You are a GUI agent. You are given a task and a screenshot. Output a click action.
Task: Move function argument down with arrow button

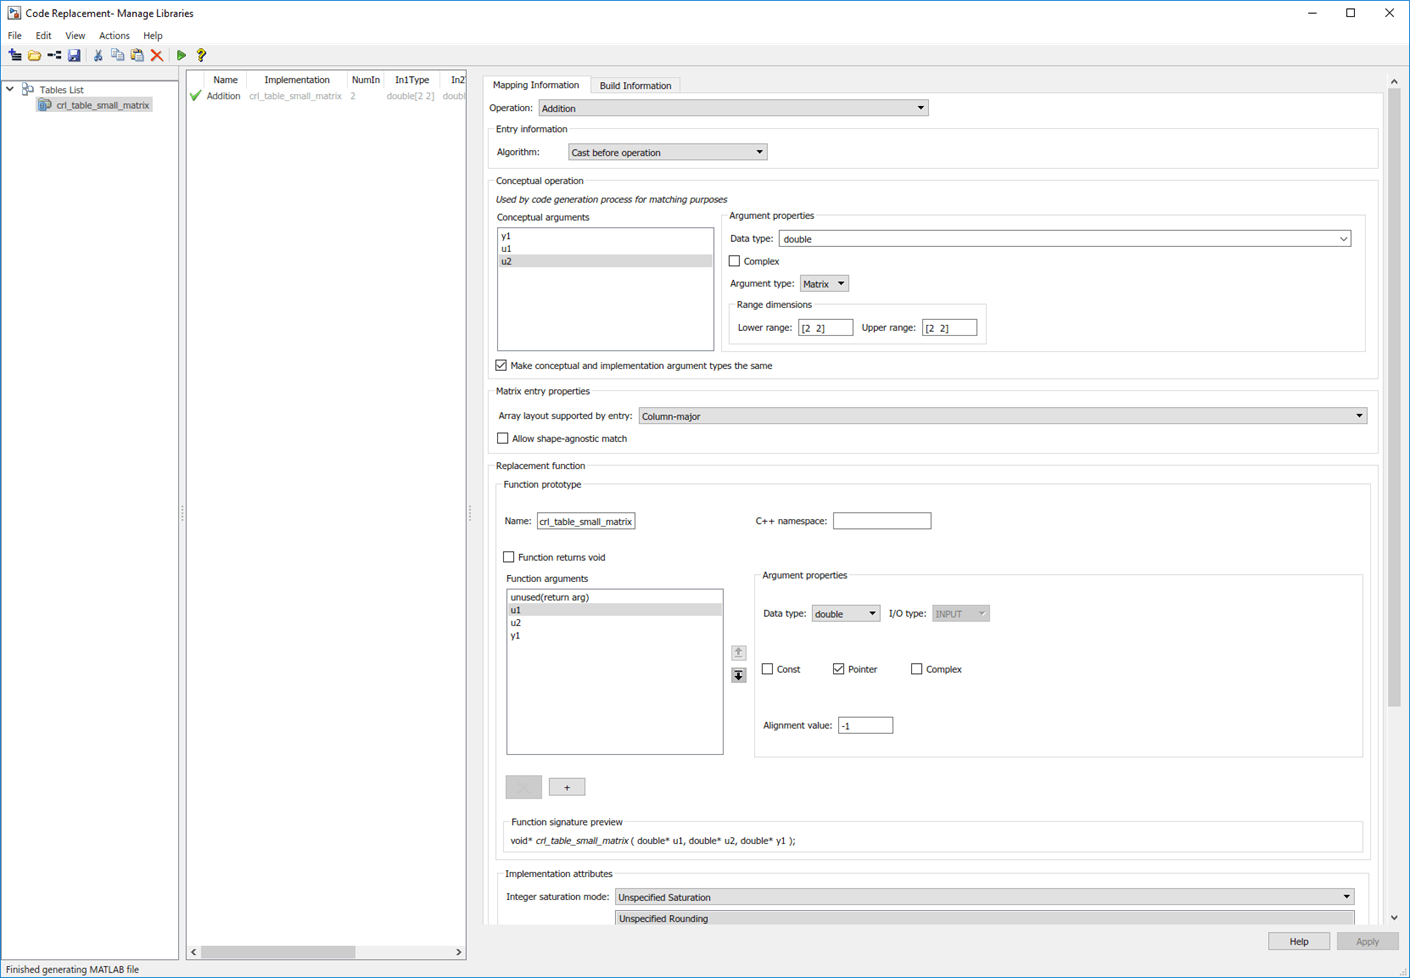pyautogui.click(x=738, y=675)
